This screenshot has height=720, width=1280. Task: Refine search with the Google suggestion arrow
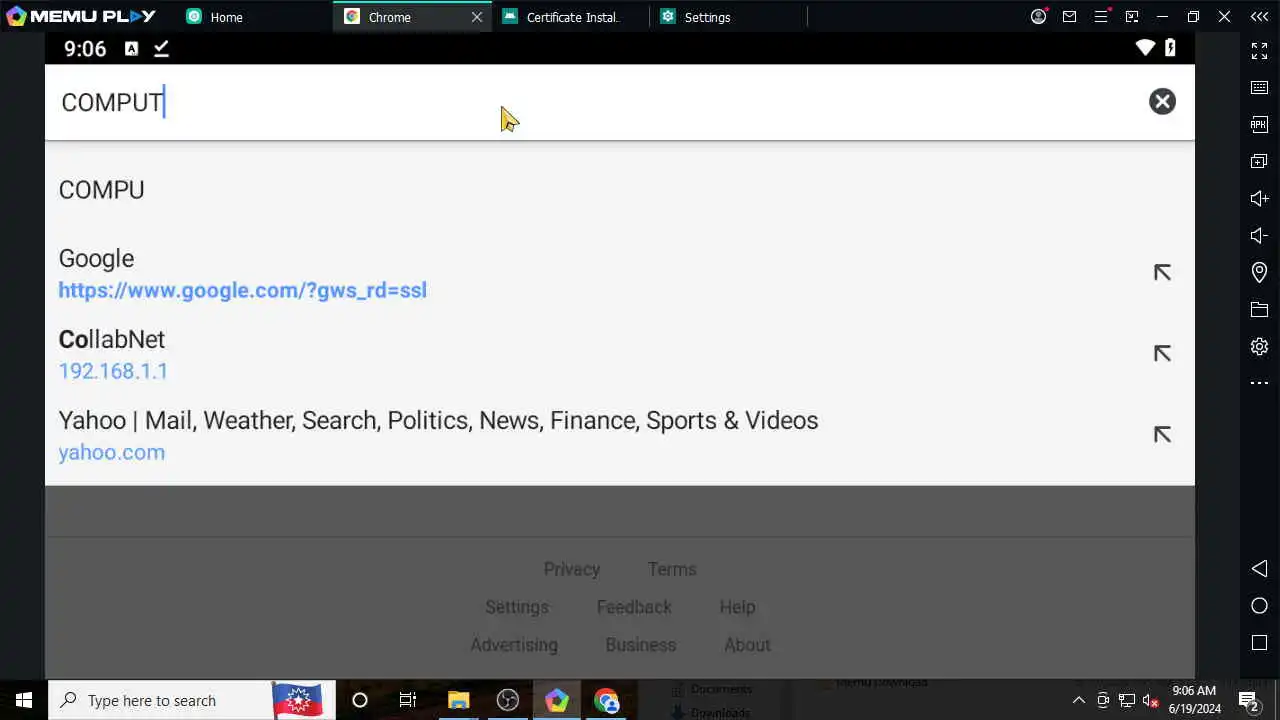point(1162,272)
